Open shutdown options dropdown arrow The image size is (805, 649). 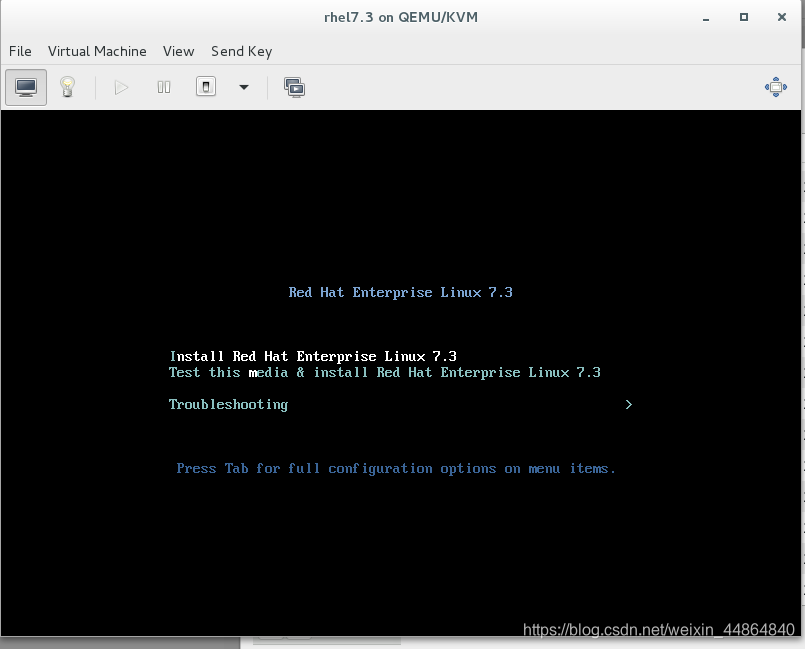[244, 87]
